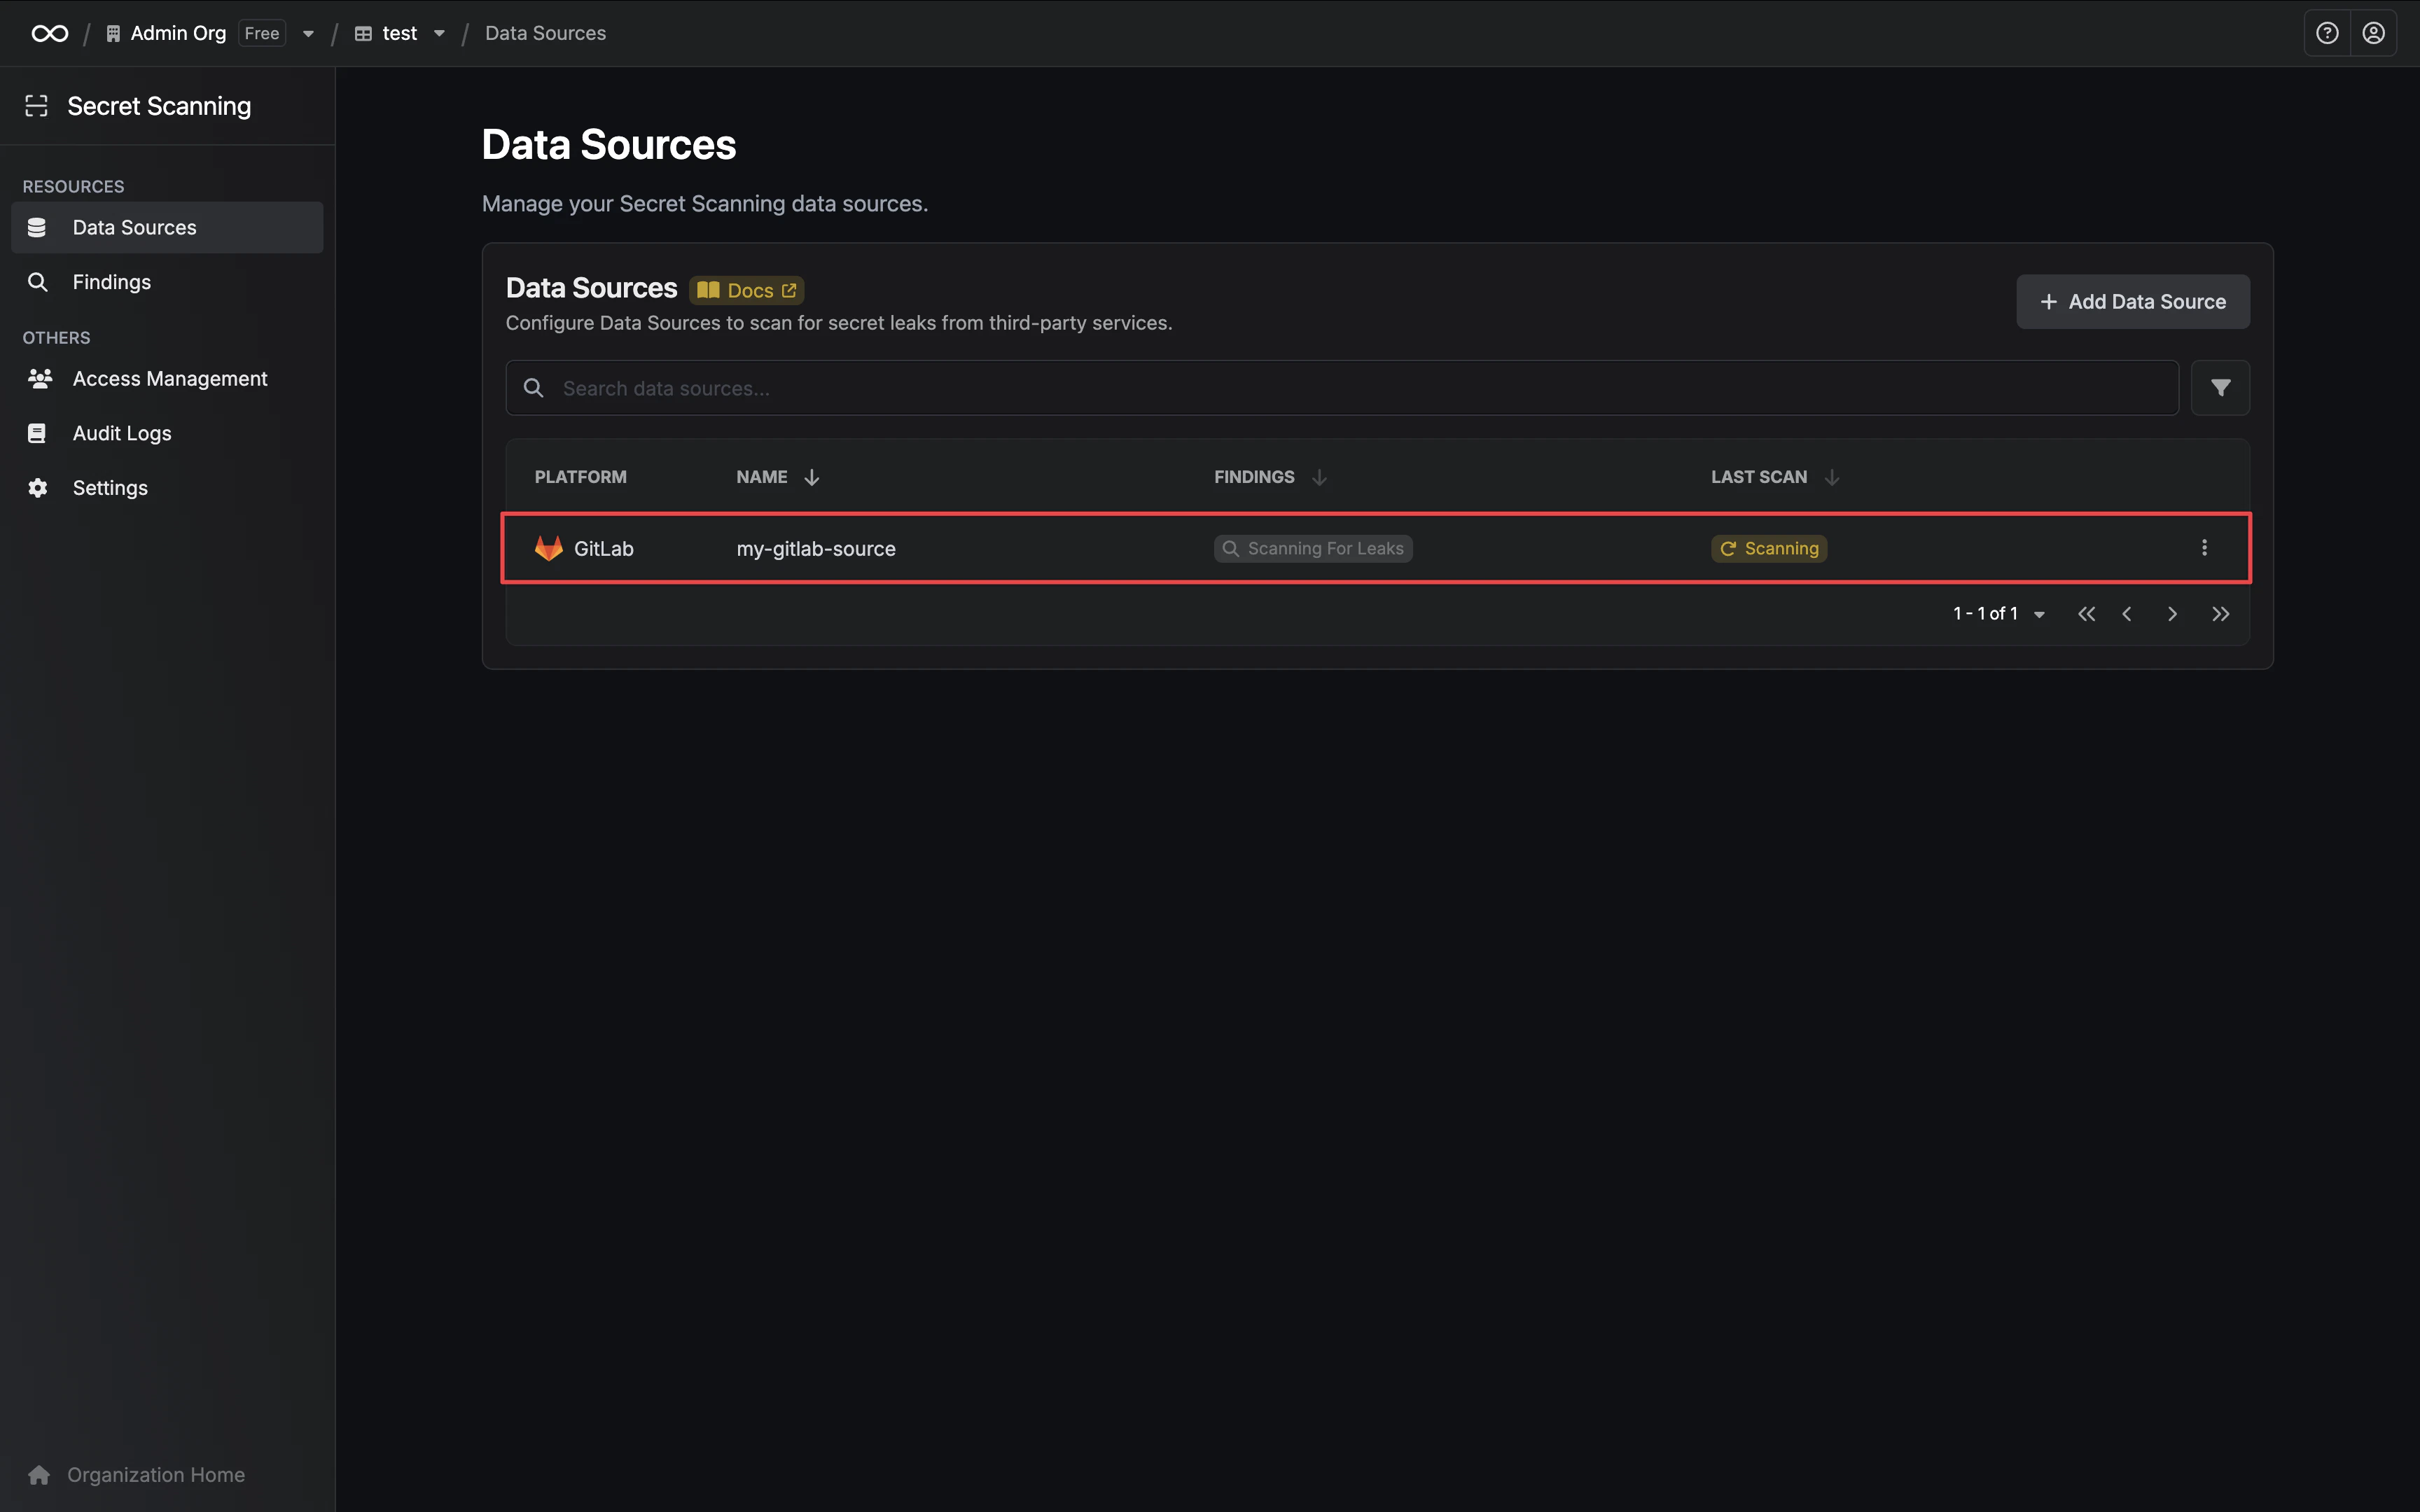The width and height of the screenshot is (2420, 1512).
Task: Click the Admin Org breadcrumb
Action: 178,33
